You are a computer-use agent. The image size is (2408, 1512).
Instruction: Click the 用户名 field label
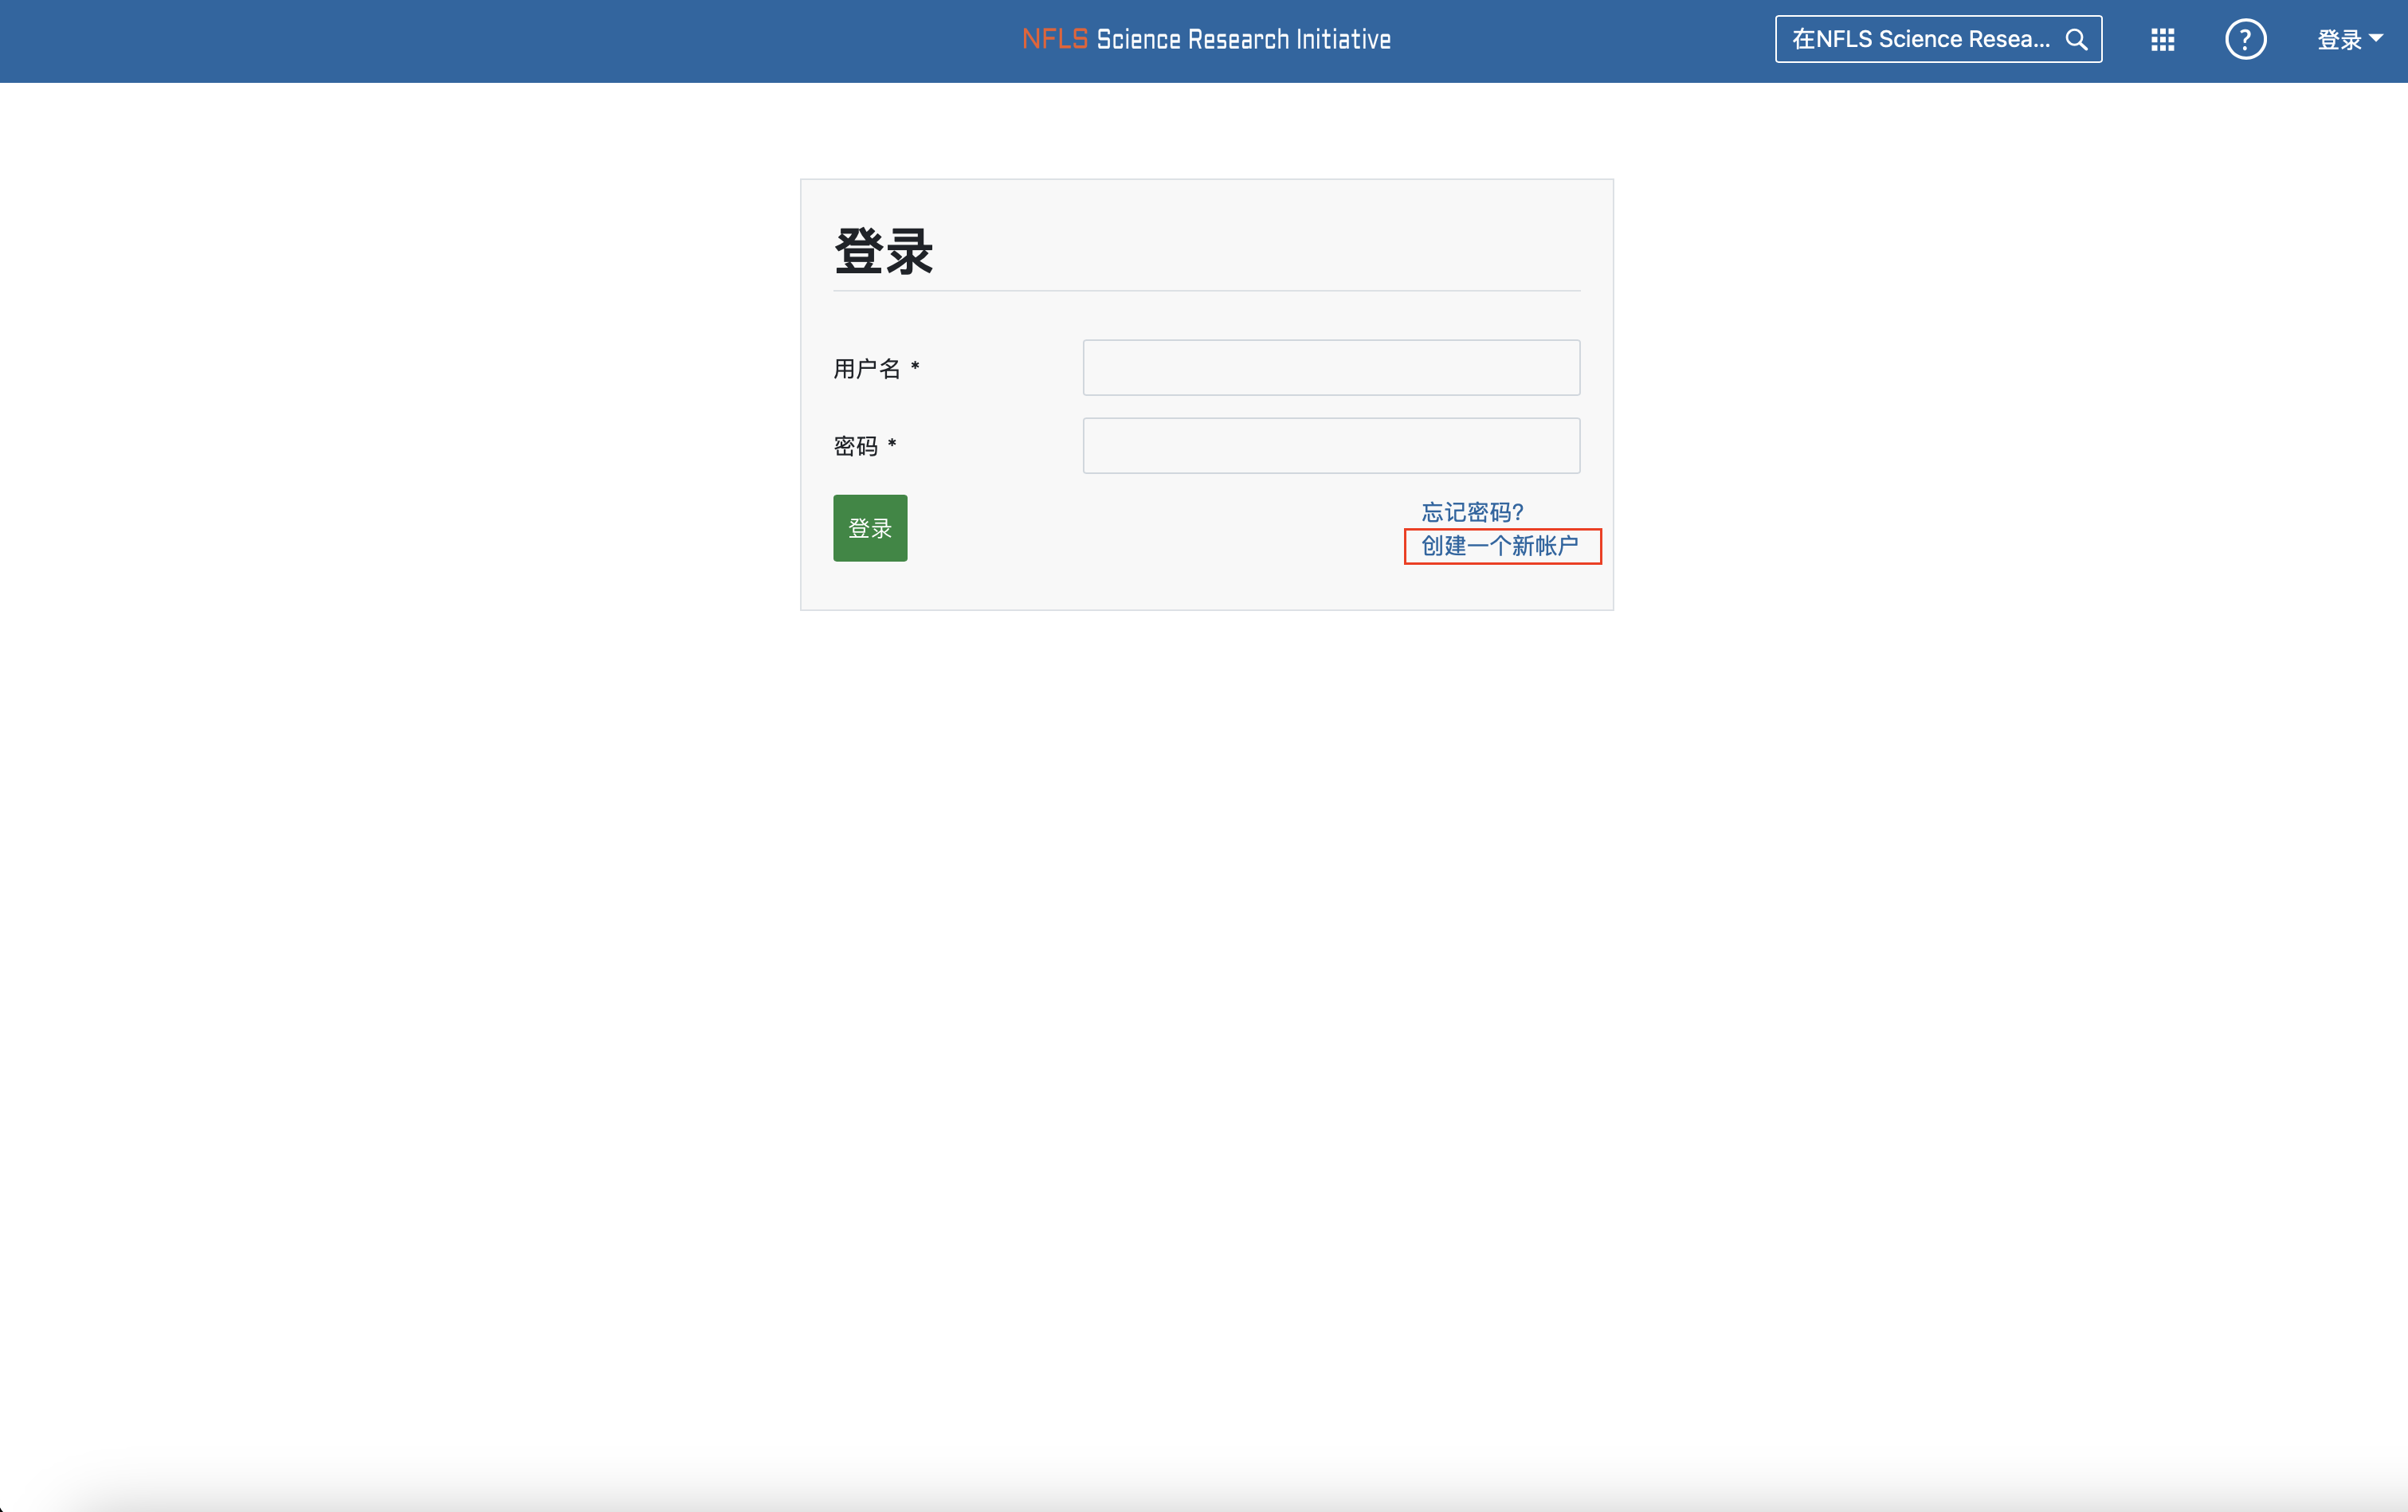(x=866, y=369)
